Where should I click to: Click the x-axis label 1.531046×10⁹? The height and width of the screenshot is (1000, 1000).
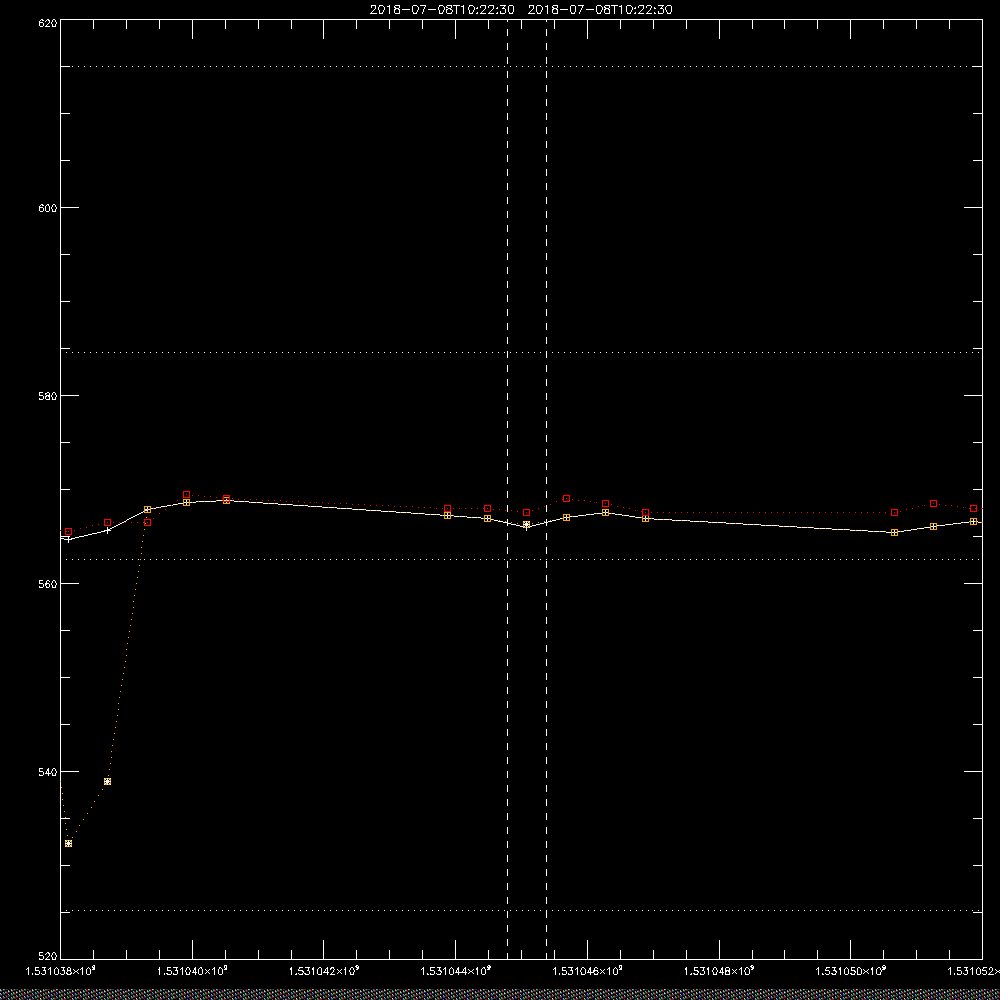(587, 971)
